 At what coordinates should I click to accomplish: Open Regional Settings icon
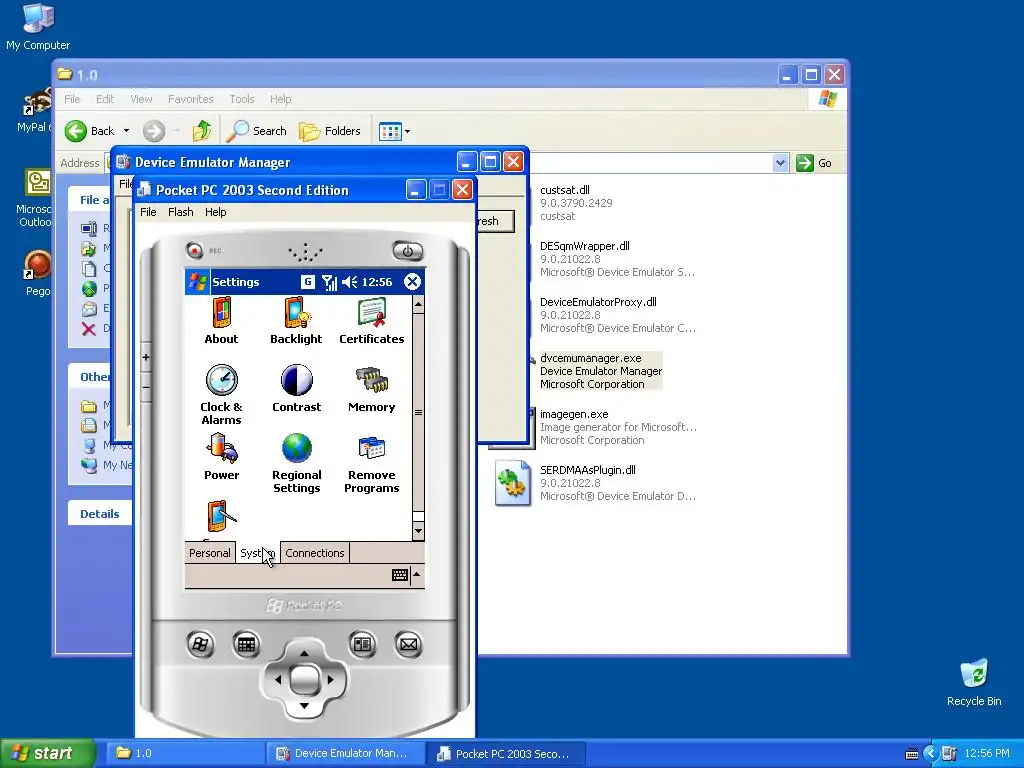296,462
